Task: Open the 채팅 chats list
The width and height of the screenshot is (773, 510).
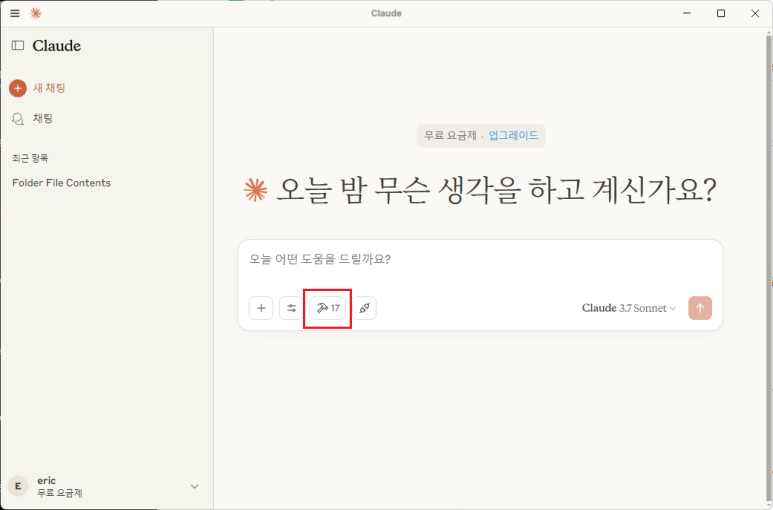Action: pos(32,118)
